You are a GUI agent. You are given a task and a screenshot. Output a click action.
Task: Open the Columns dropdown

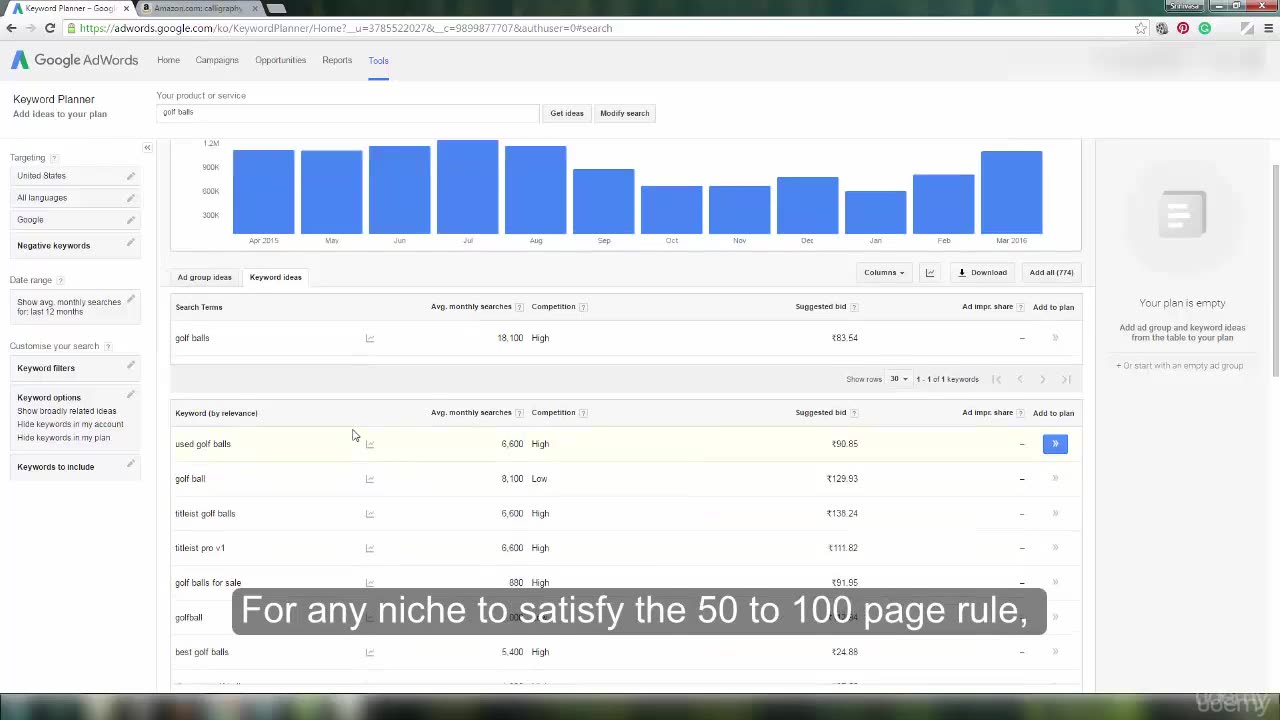point(884,272)
